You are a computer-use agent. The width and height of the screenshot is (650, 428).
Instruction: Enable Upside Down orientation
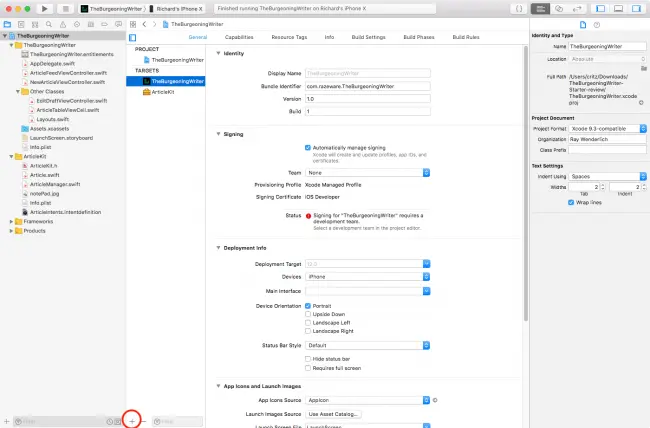coord(308,314)
